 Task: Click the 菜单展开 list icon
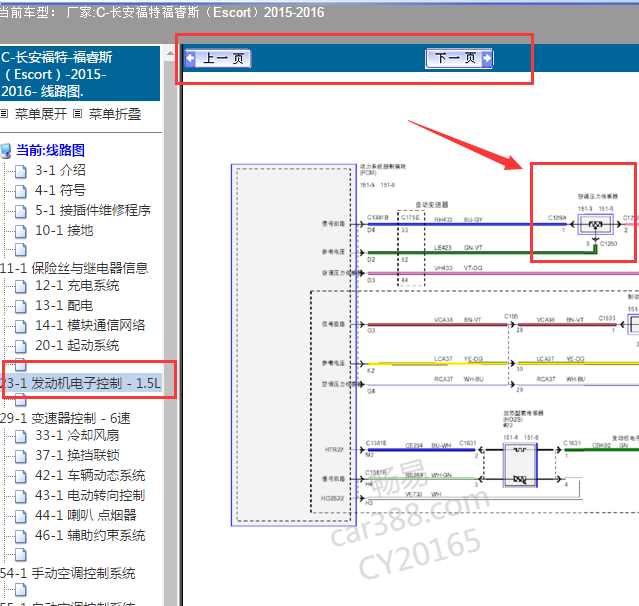click(4, 114)
